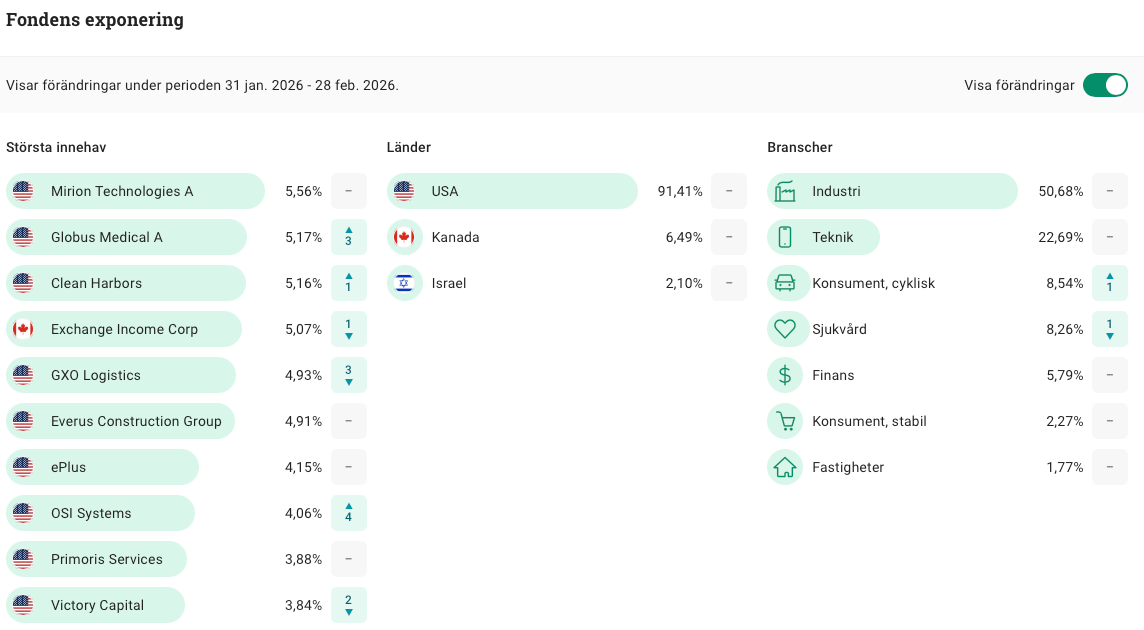
Task: Click the up 1 badge for Konsument, cyklisk
Action: (x=1110, y=283)
